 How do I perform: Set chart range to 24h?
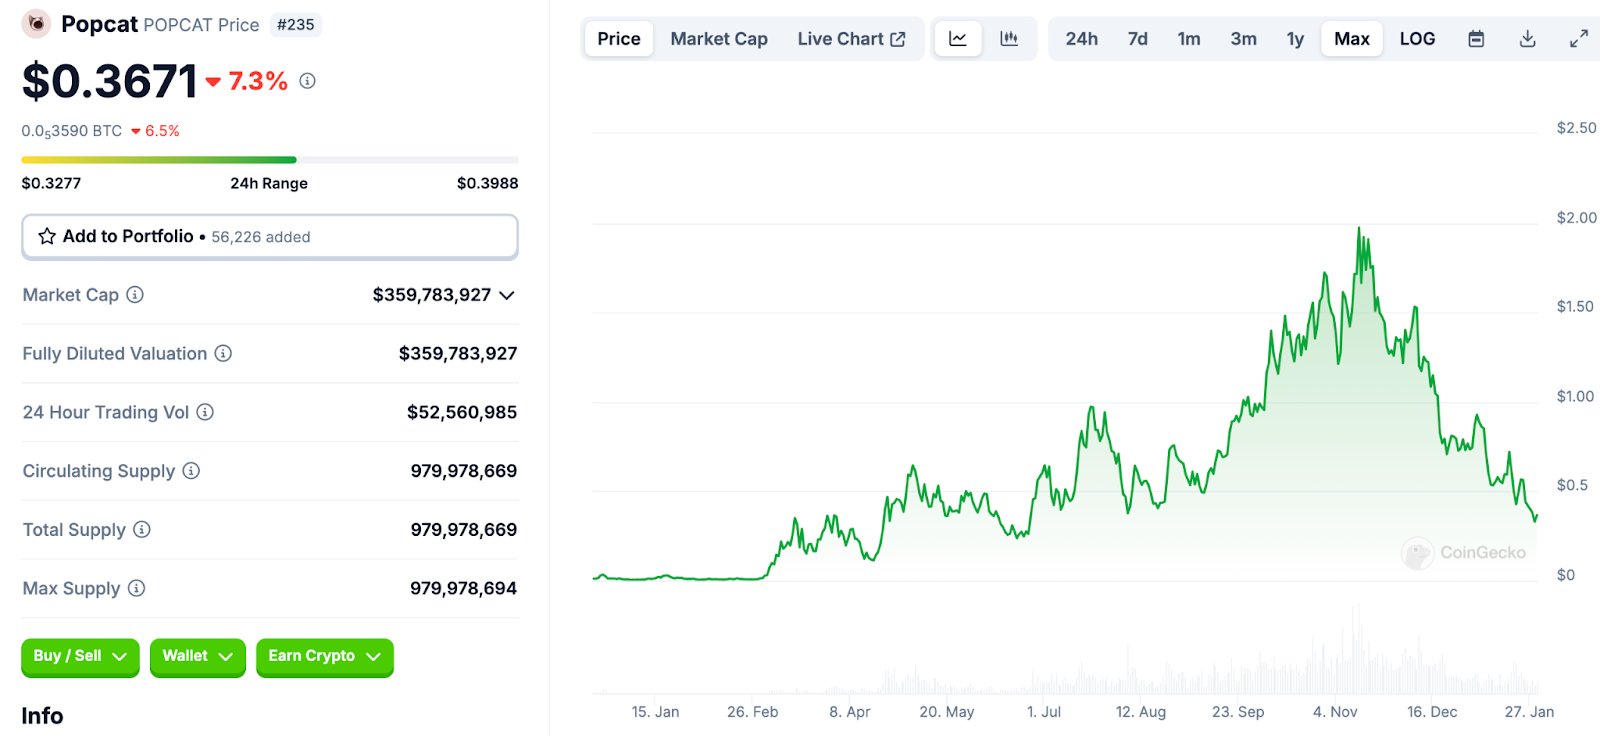click(x=1081, y=39)
